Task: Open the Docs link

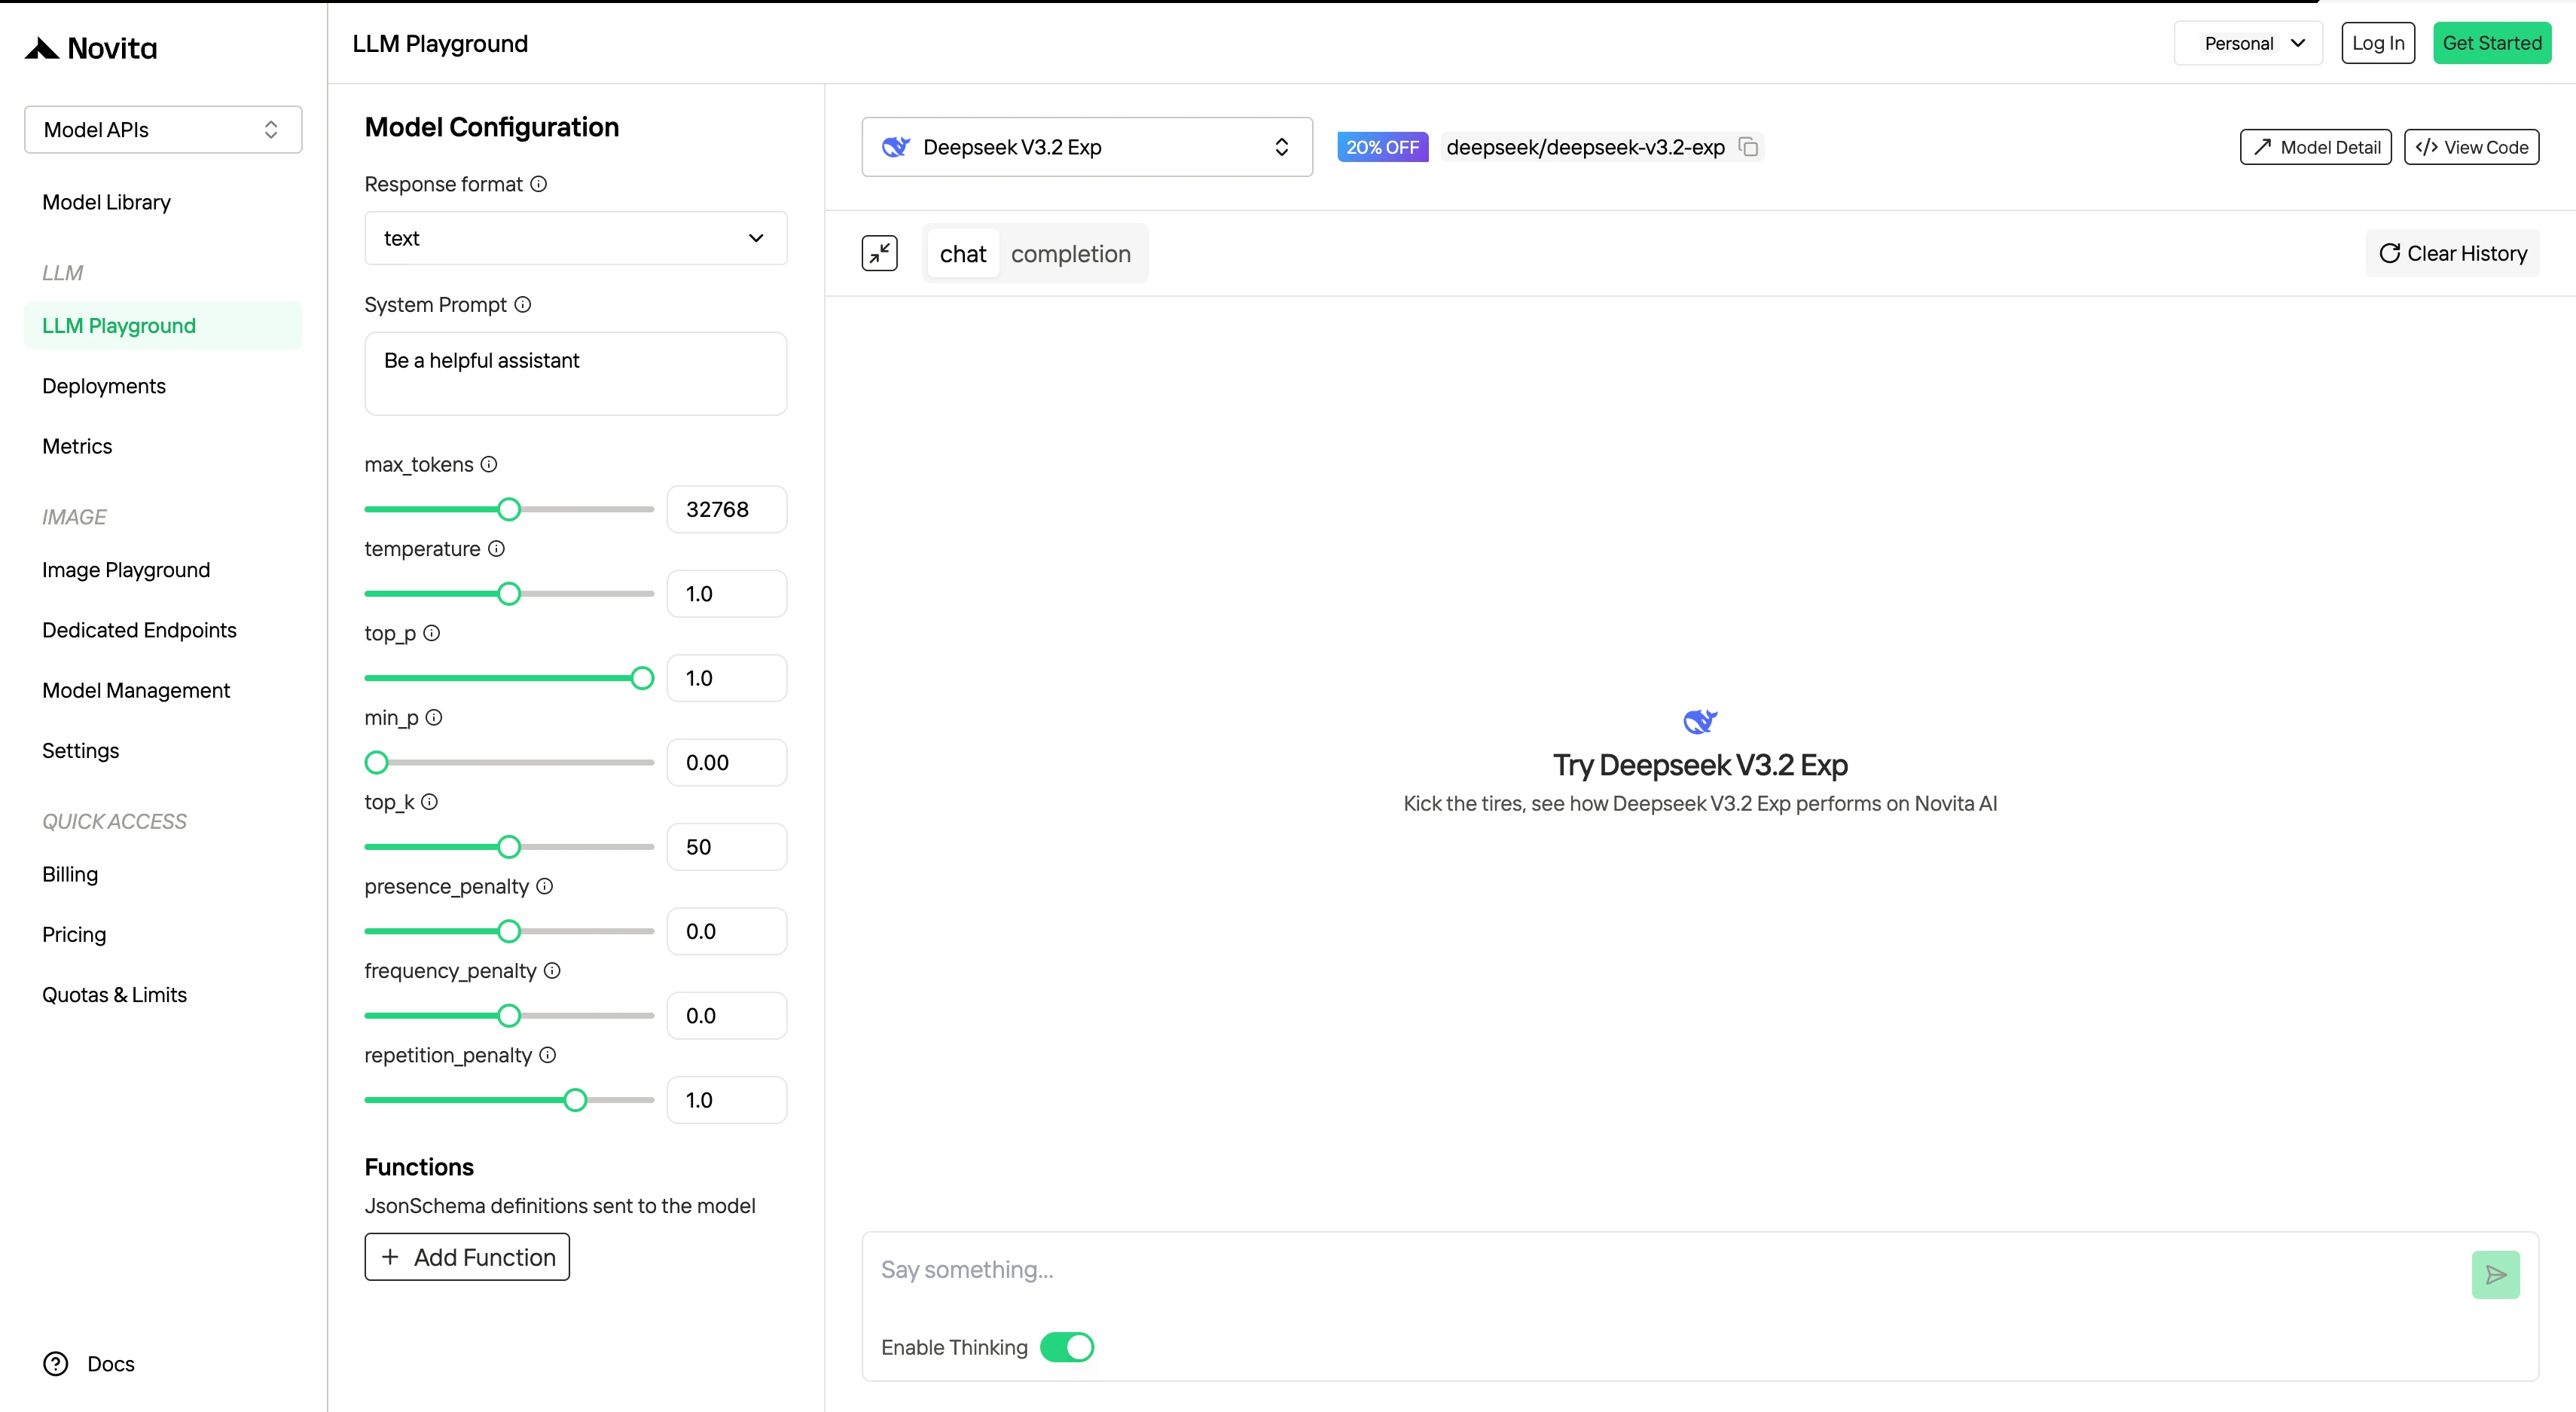Action: (x=110, y=1364)
